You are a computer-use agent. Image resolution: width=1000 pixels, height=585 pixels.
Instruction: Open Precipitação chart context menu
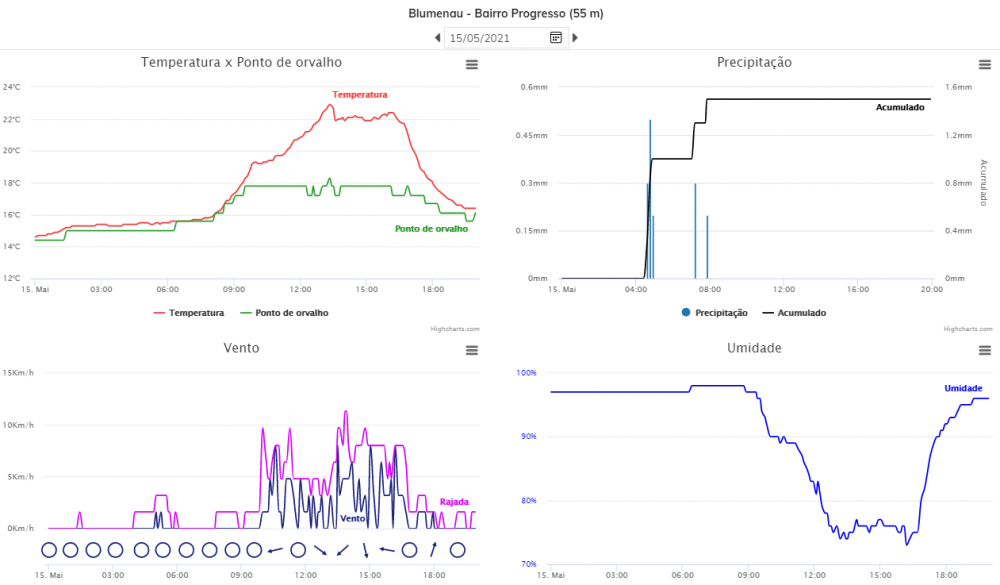tap(985, 65)
